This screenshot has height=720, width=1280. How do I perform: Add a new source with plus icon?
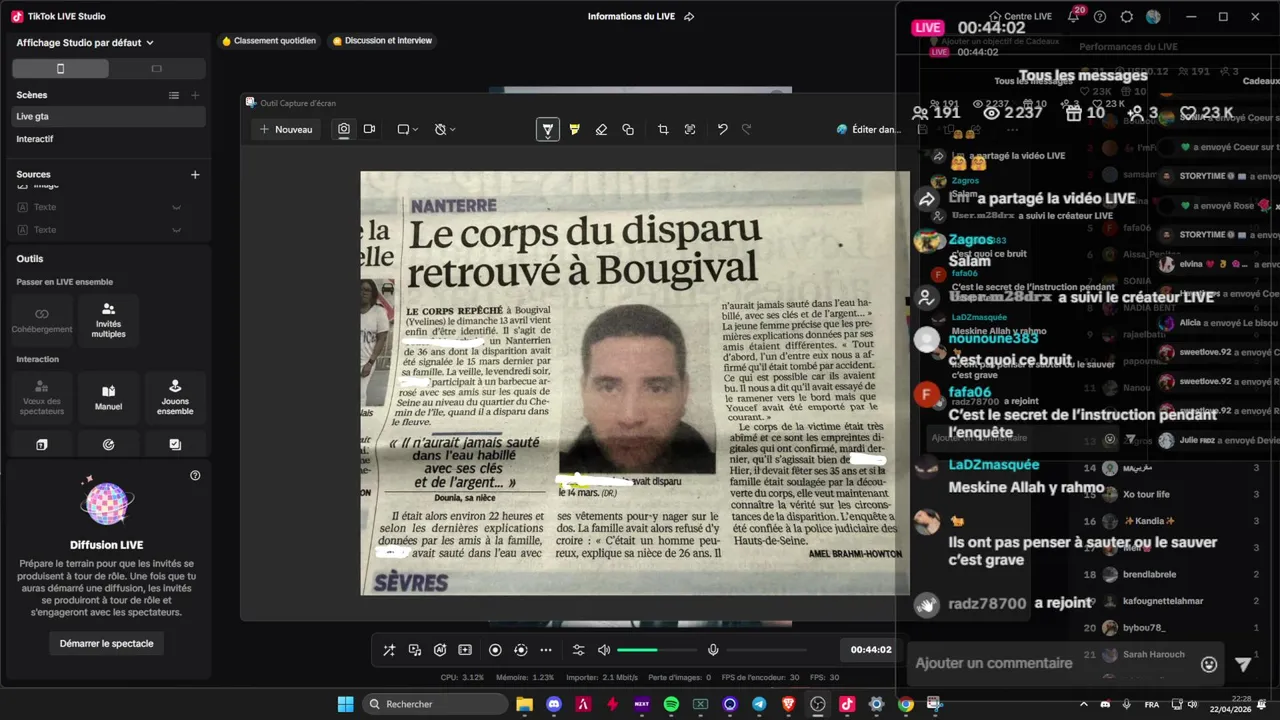[195, 174]
